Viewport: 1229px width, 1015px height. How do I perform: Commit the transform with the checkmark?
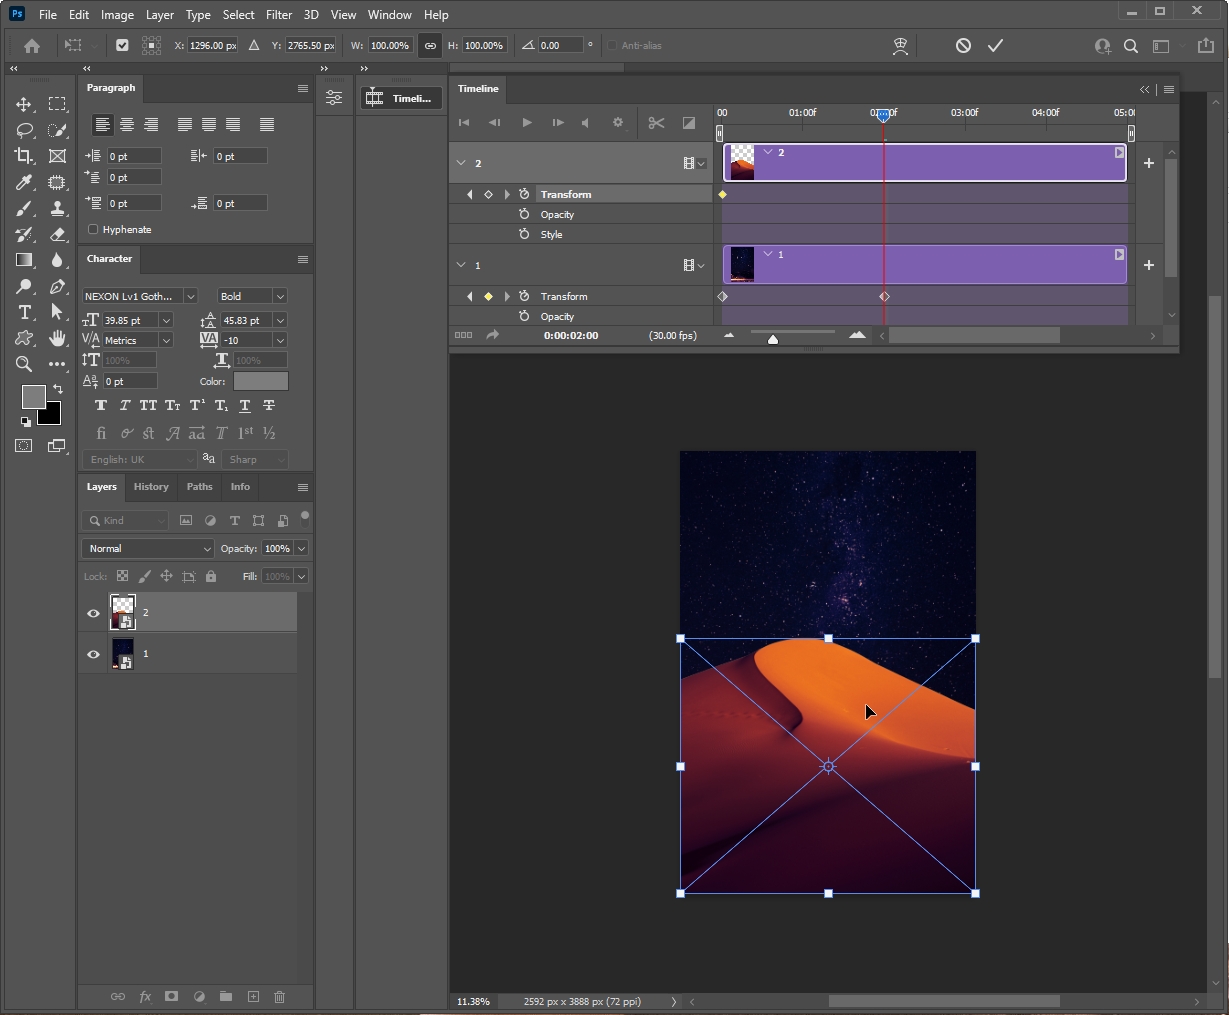(x=995, y=46)
